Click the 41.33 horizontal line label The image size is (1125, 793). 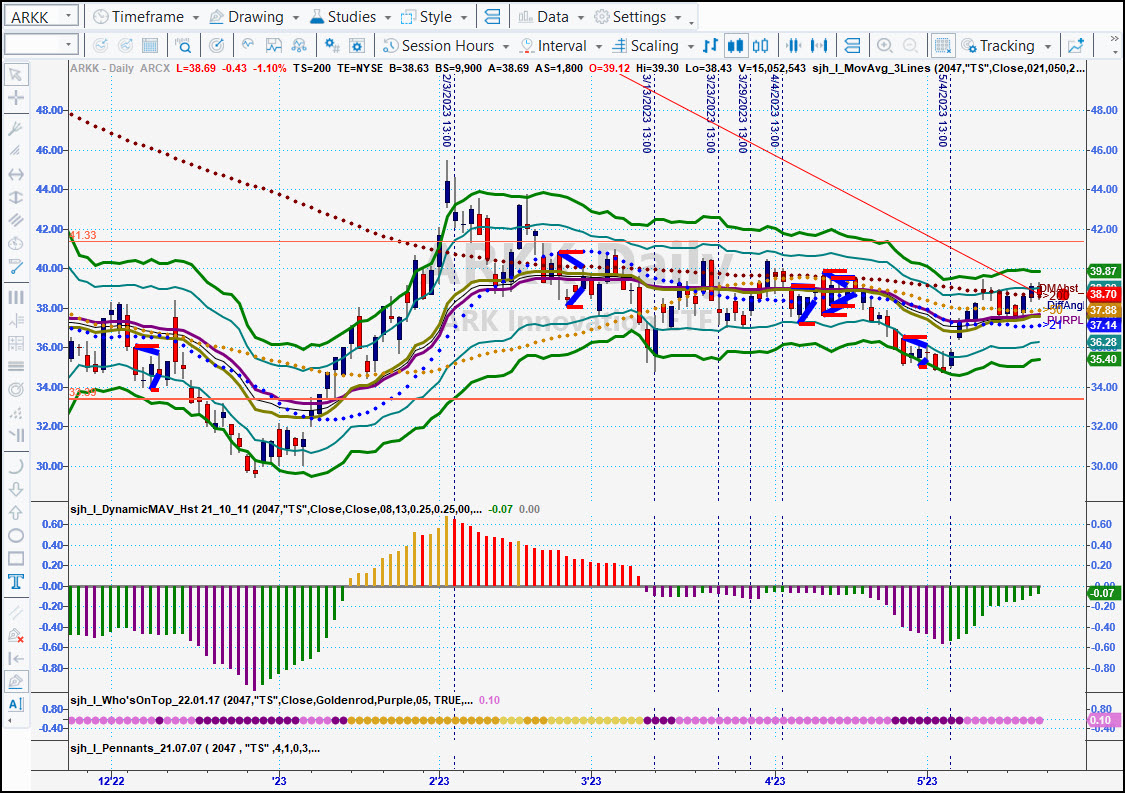tap(83, 235)
